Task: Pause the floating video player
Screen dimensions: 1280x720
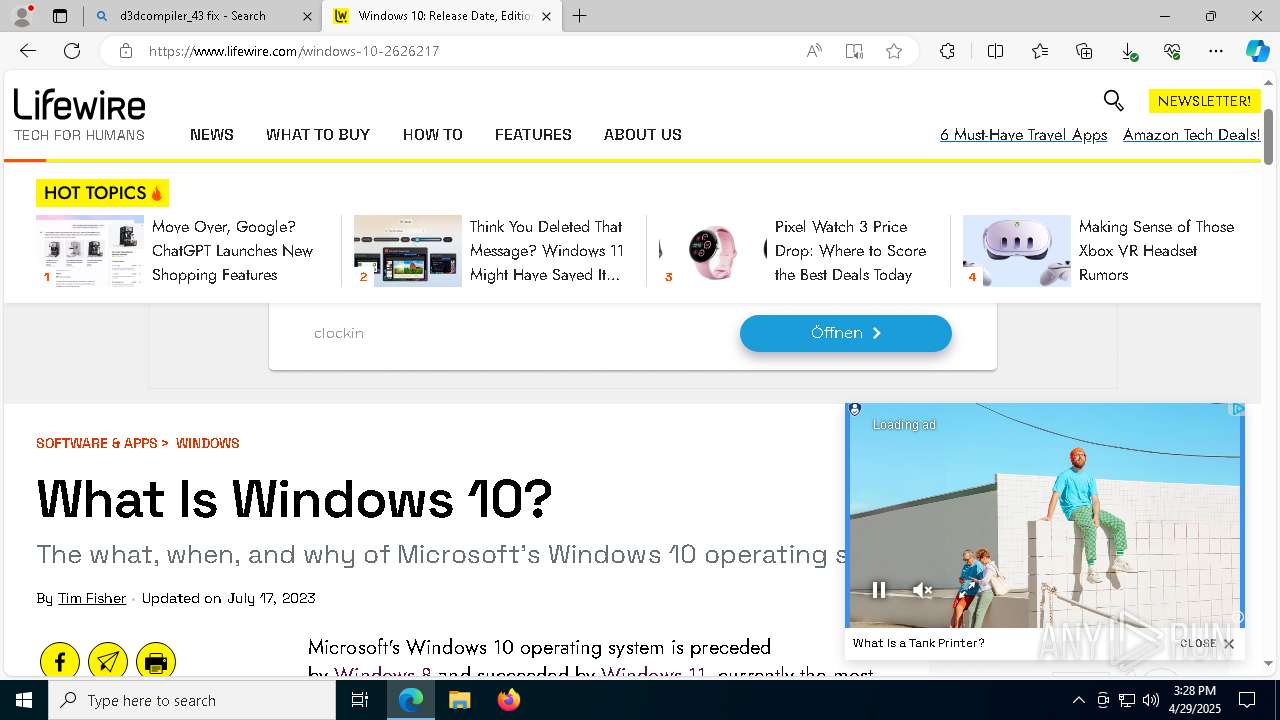Action: [879, 591]
